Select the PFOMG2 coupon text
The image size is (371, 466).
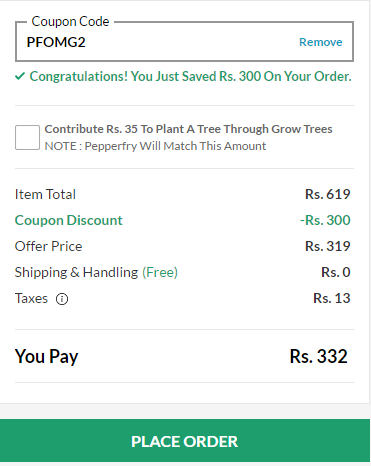coord(56,42)
